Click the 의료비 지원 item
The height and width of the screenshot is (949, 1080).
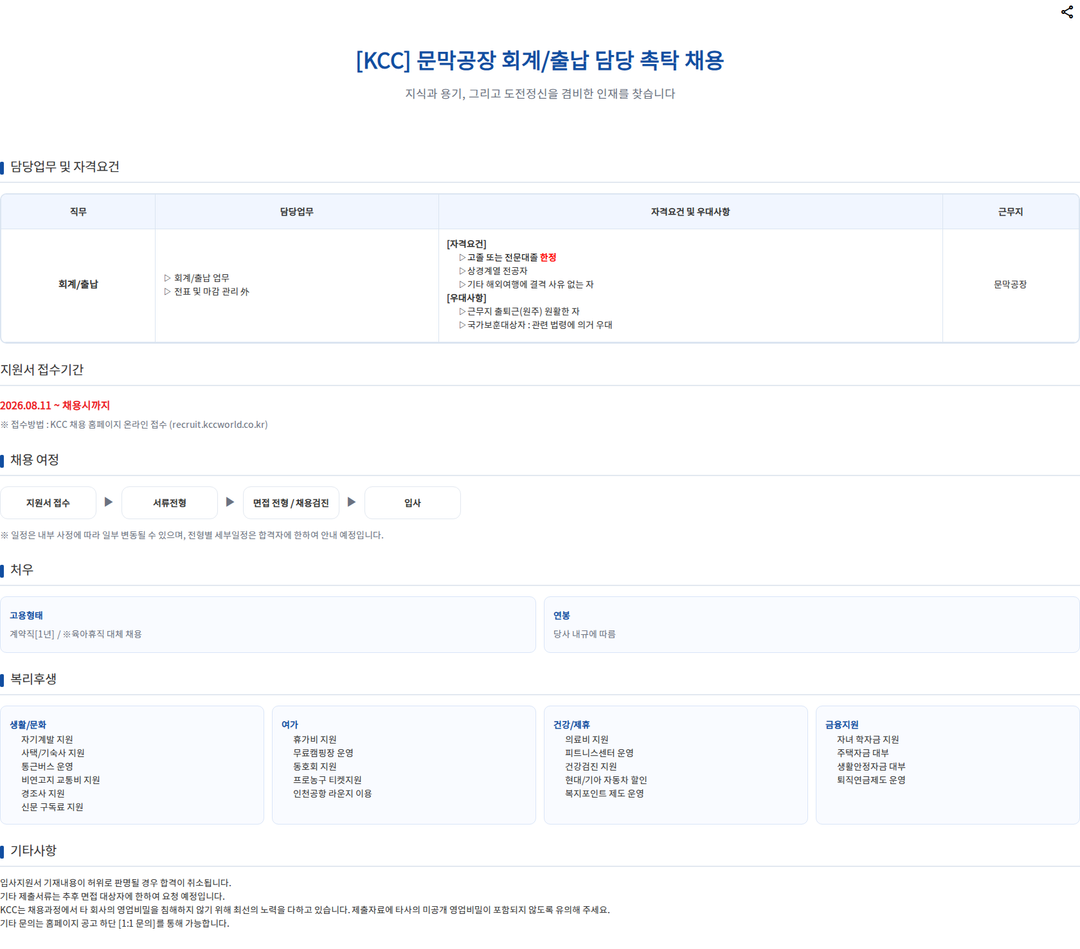point(587,740)
